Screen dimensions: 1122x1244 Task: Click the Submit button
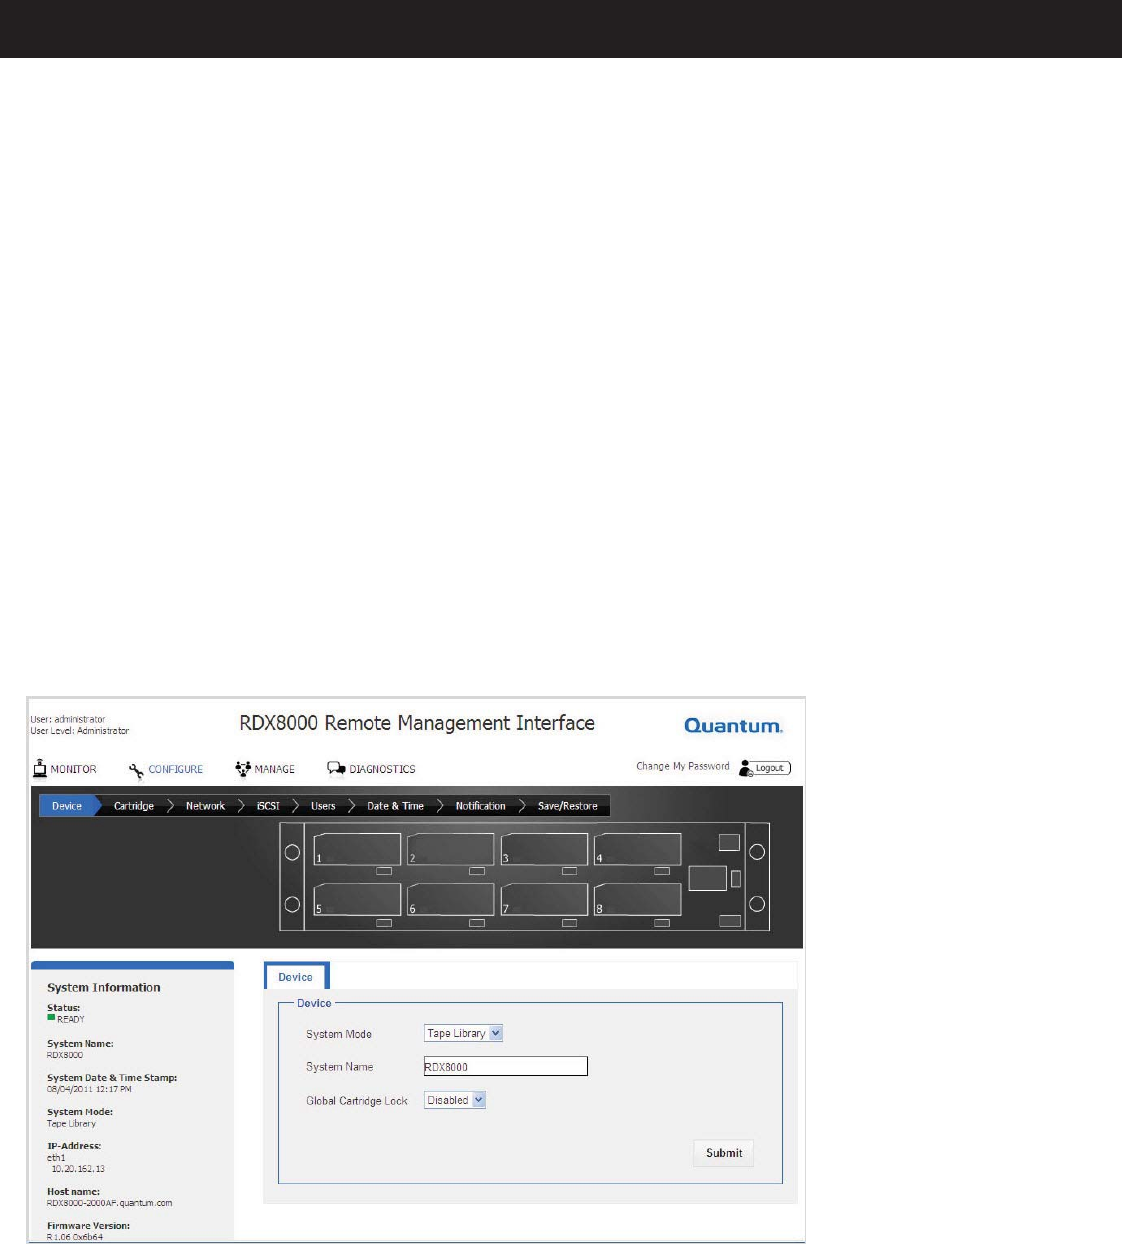[x=724, y=1153]
